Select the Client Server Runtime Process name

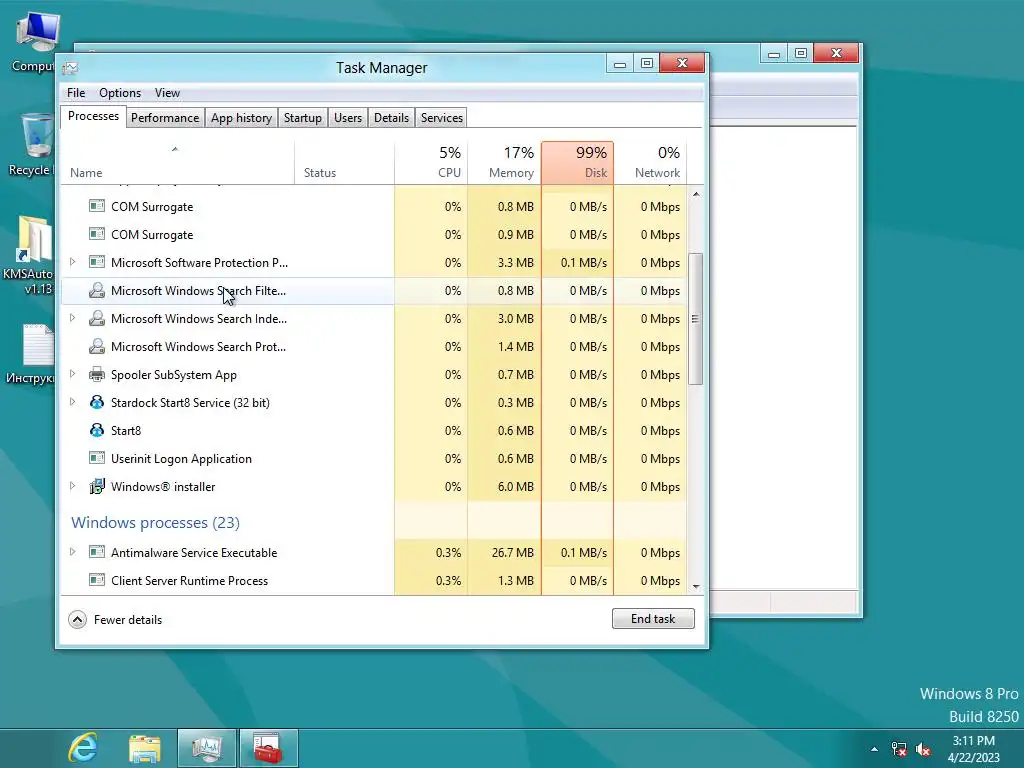tap(189, 581)
